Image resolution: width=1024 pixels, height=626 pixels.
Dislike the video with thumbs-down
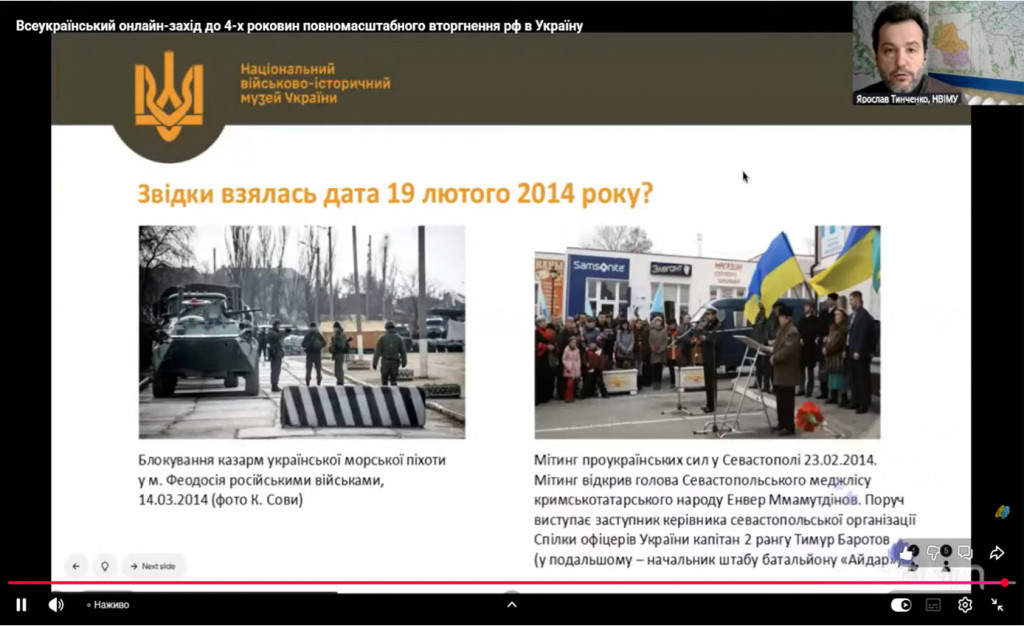coord(935,554)
